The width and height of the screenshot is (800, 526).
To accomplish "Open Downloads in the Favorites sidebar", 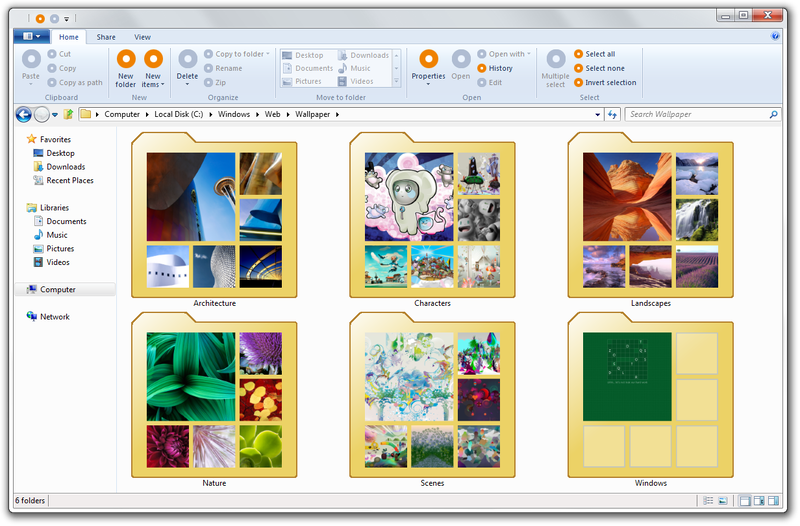I will pyautogui.click(x=65, y=167).
